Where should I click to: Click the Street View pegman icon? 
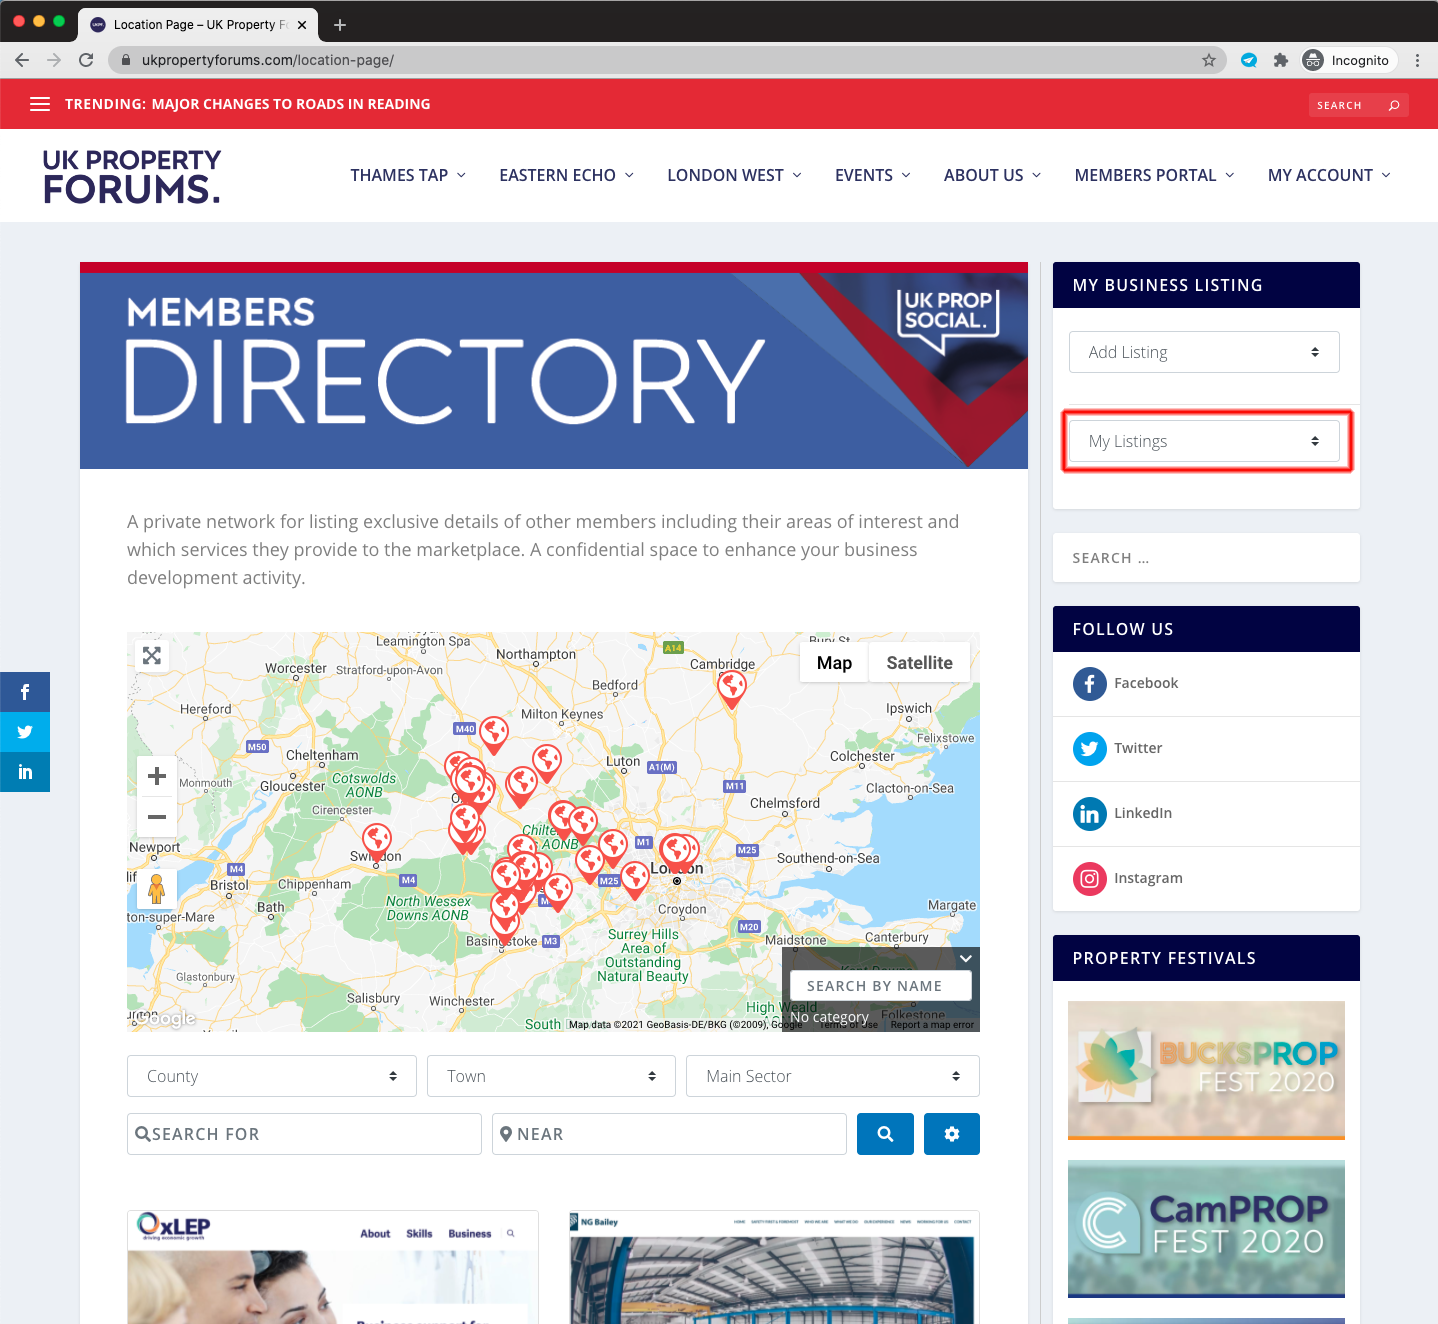pyautogui.click(x=157, y=888)
